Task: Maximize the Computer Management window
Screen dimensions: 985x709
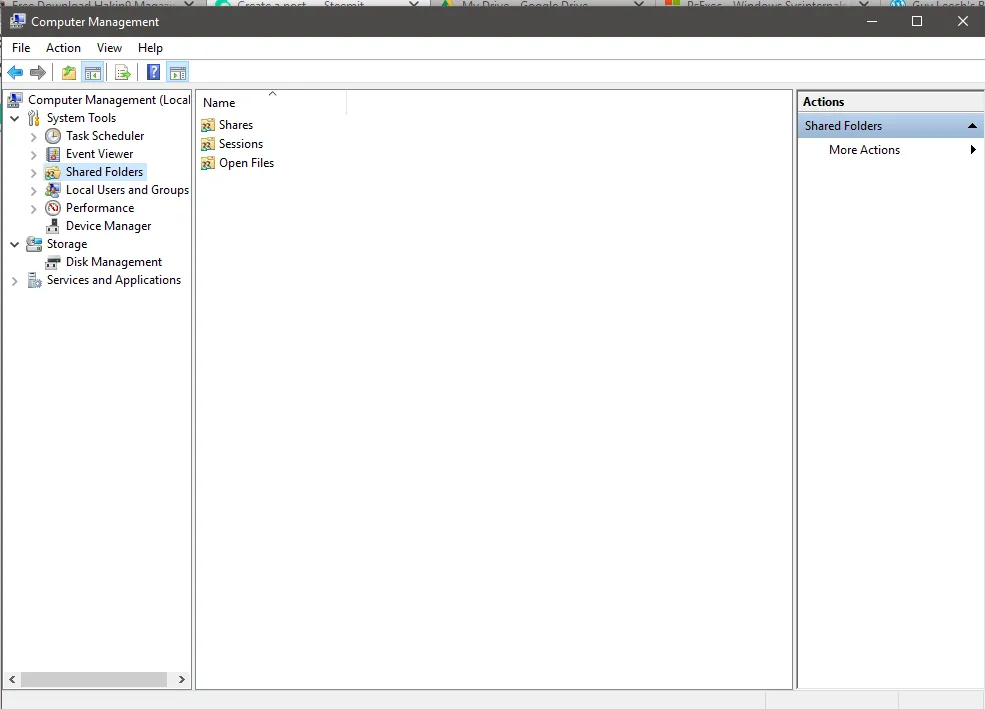Action: [917, 21]
